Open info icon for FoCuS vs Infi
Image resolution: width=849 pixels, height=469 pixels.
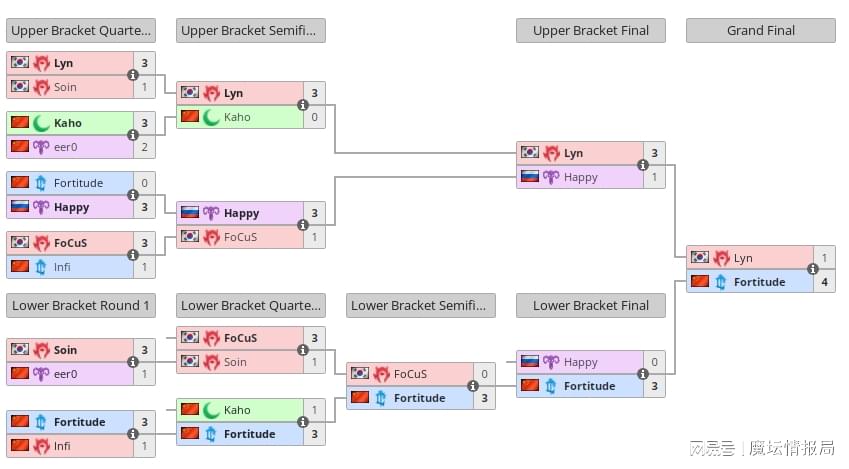[133, 255]
